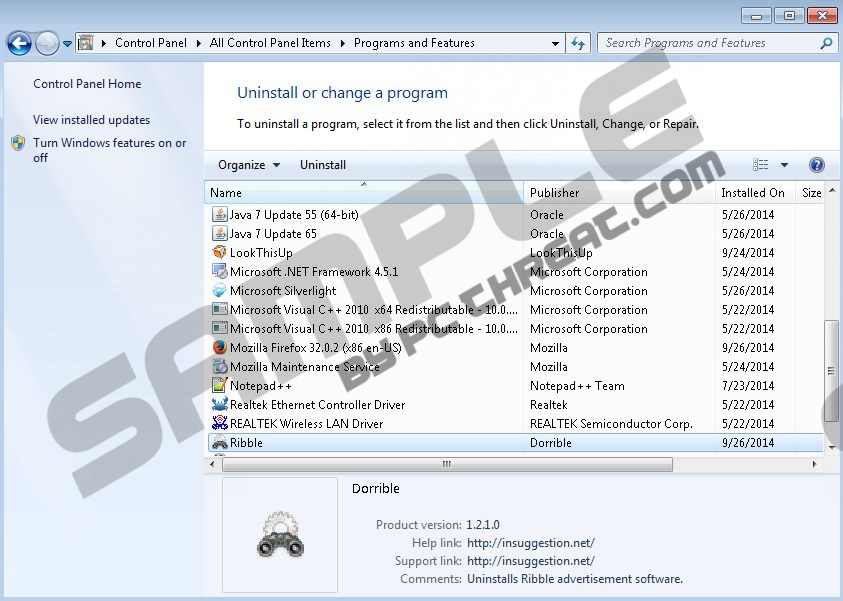Viewport: 843px width, 601px height.
Task: Click the Refresh button beside address bar
Action: point(577,43)
